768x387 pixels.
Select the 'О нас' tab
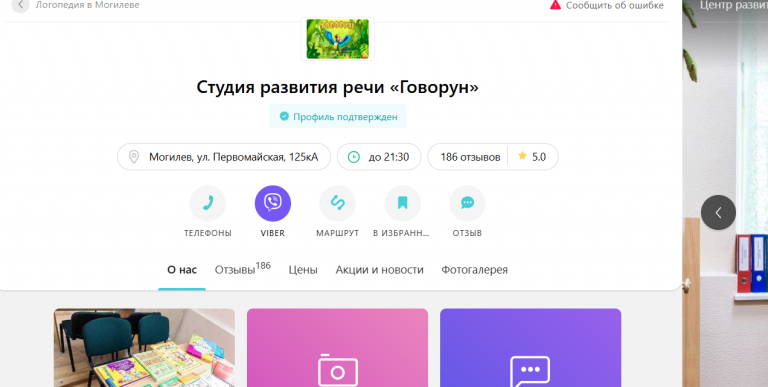point(182,270)
